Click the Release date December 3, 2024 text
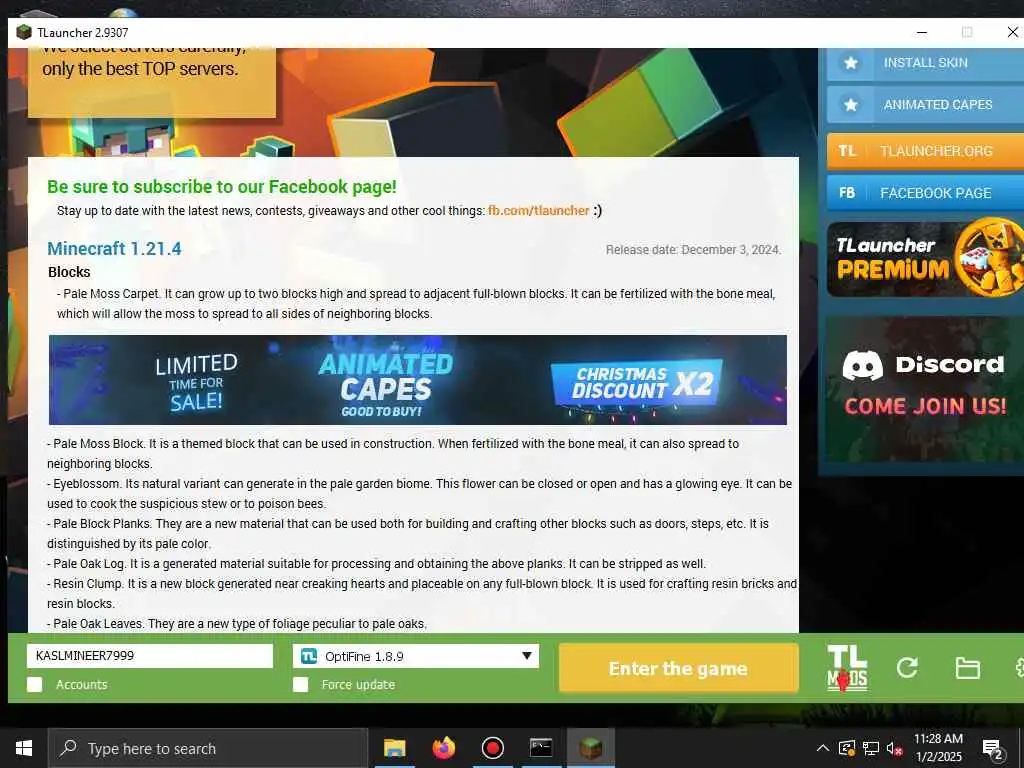The image size is (1024, 768). point(693,249)
